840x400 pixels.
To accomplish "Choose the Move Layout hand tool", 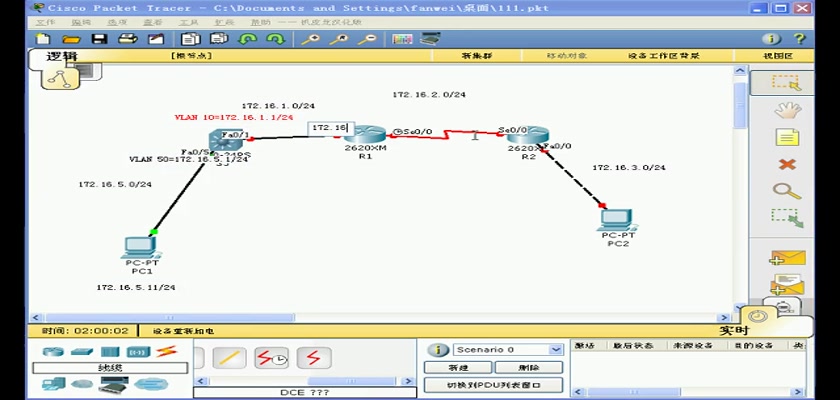I will pyautogui.click(x=787, y=110).
